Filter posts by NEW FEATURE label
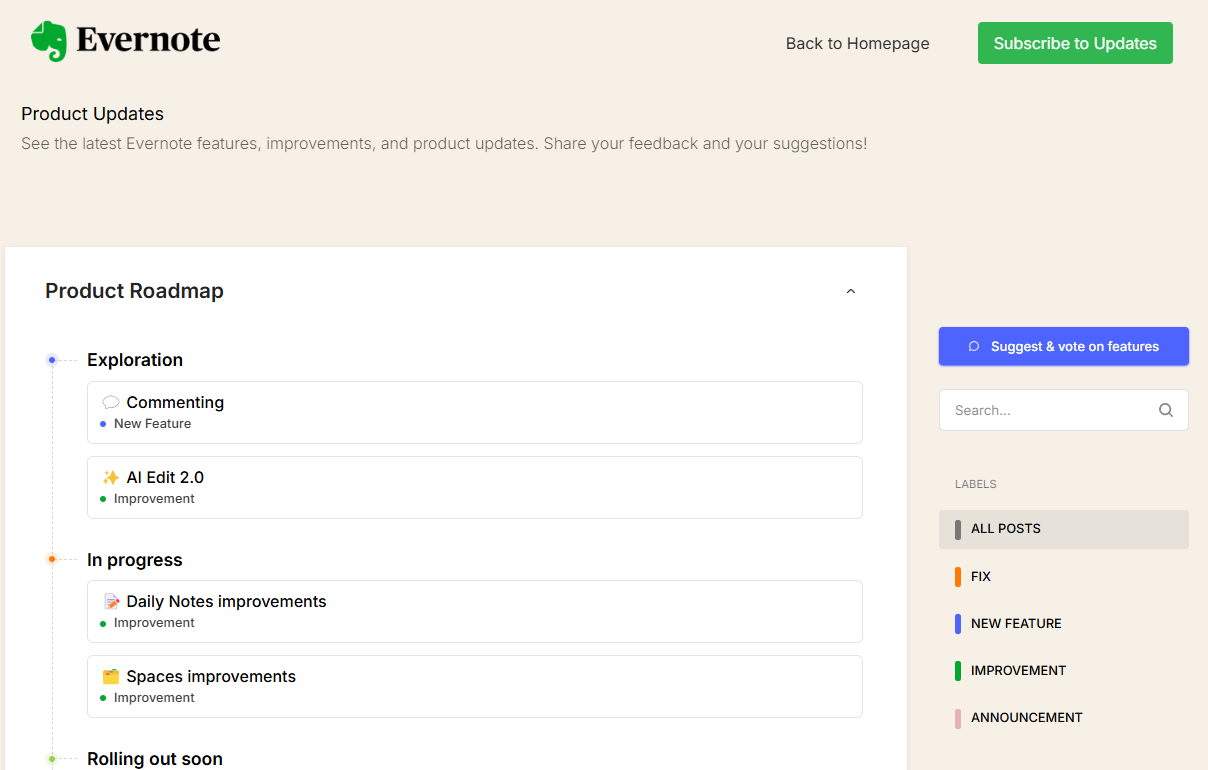This screenshot has height=770, width=1208. (x=1064, y=623)
